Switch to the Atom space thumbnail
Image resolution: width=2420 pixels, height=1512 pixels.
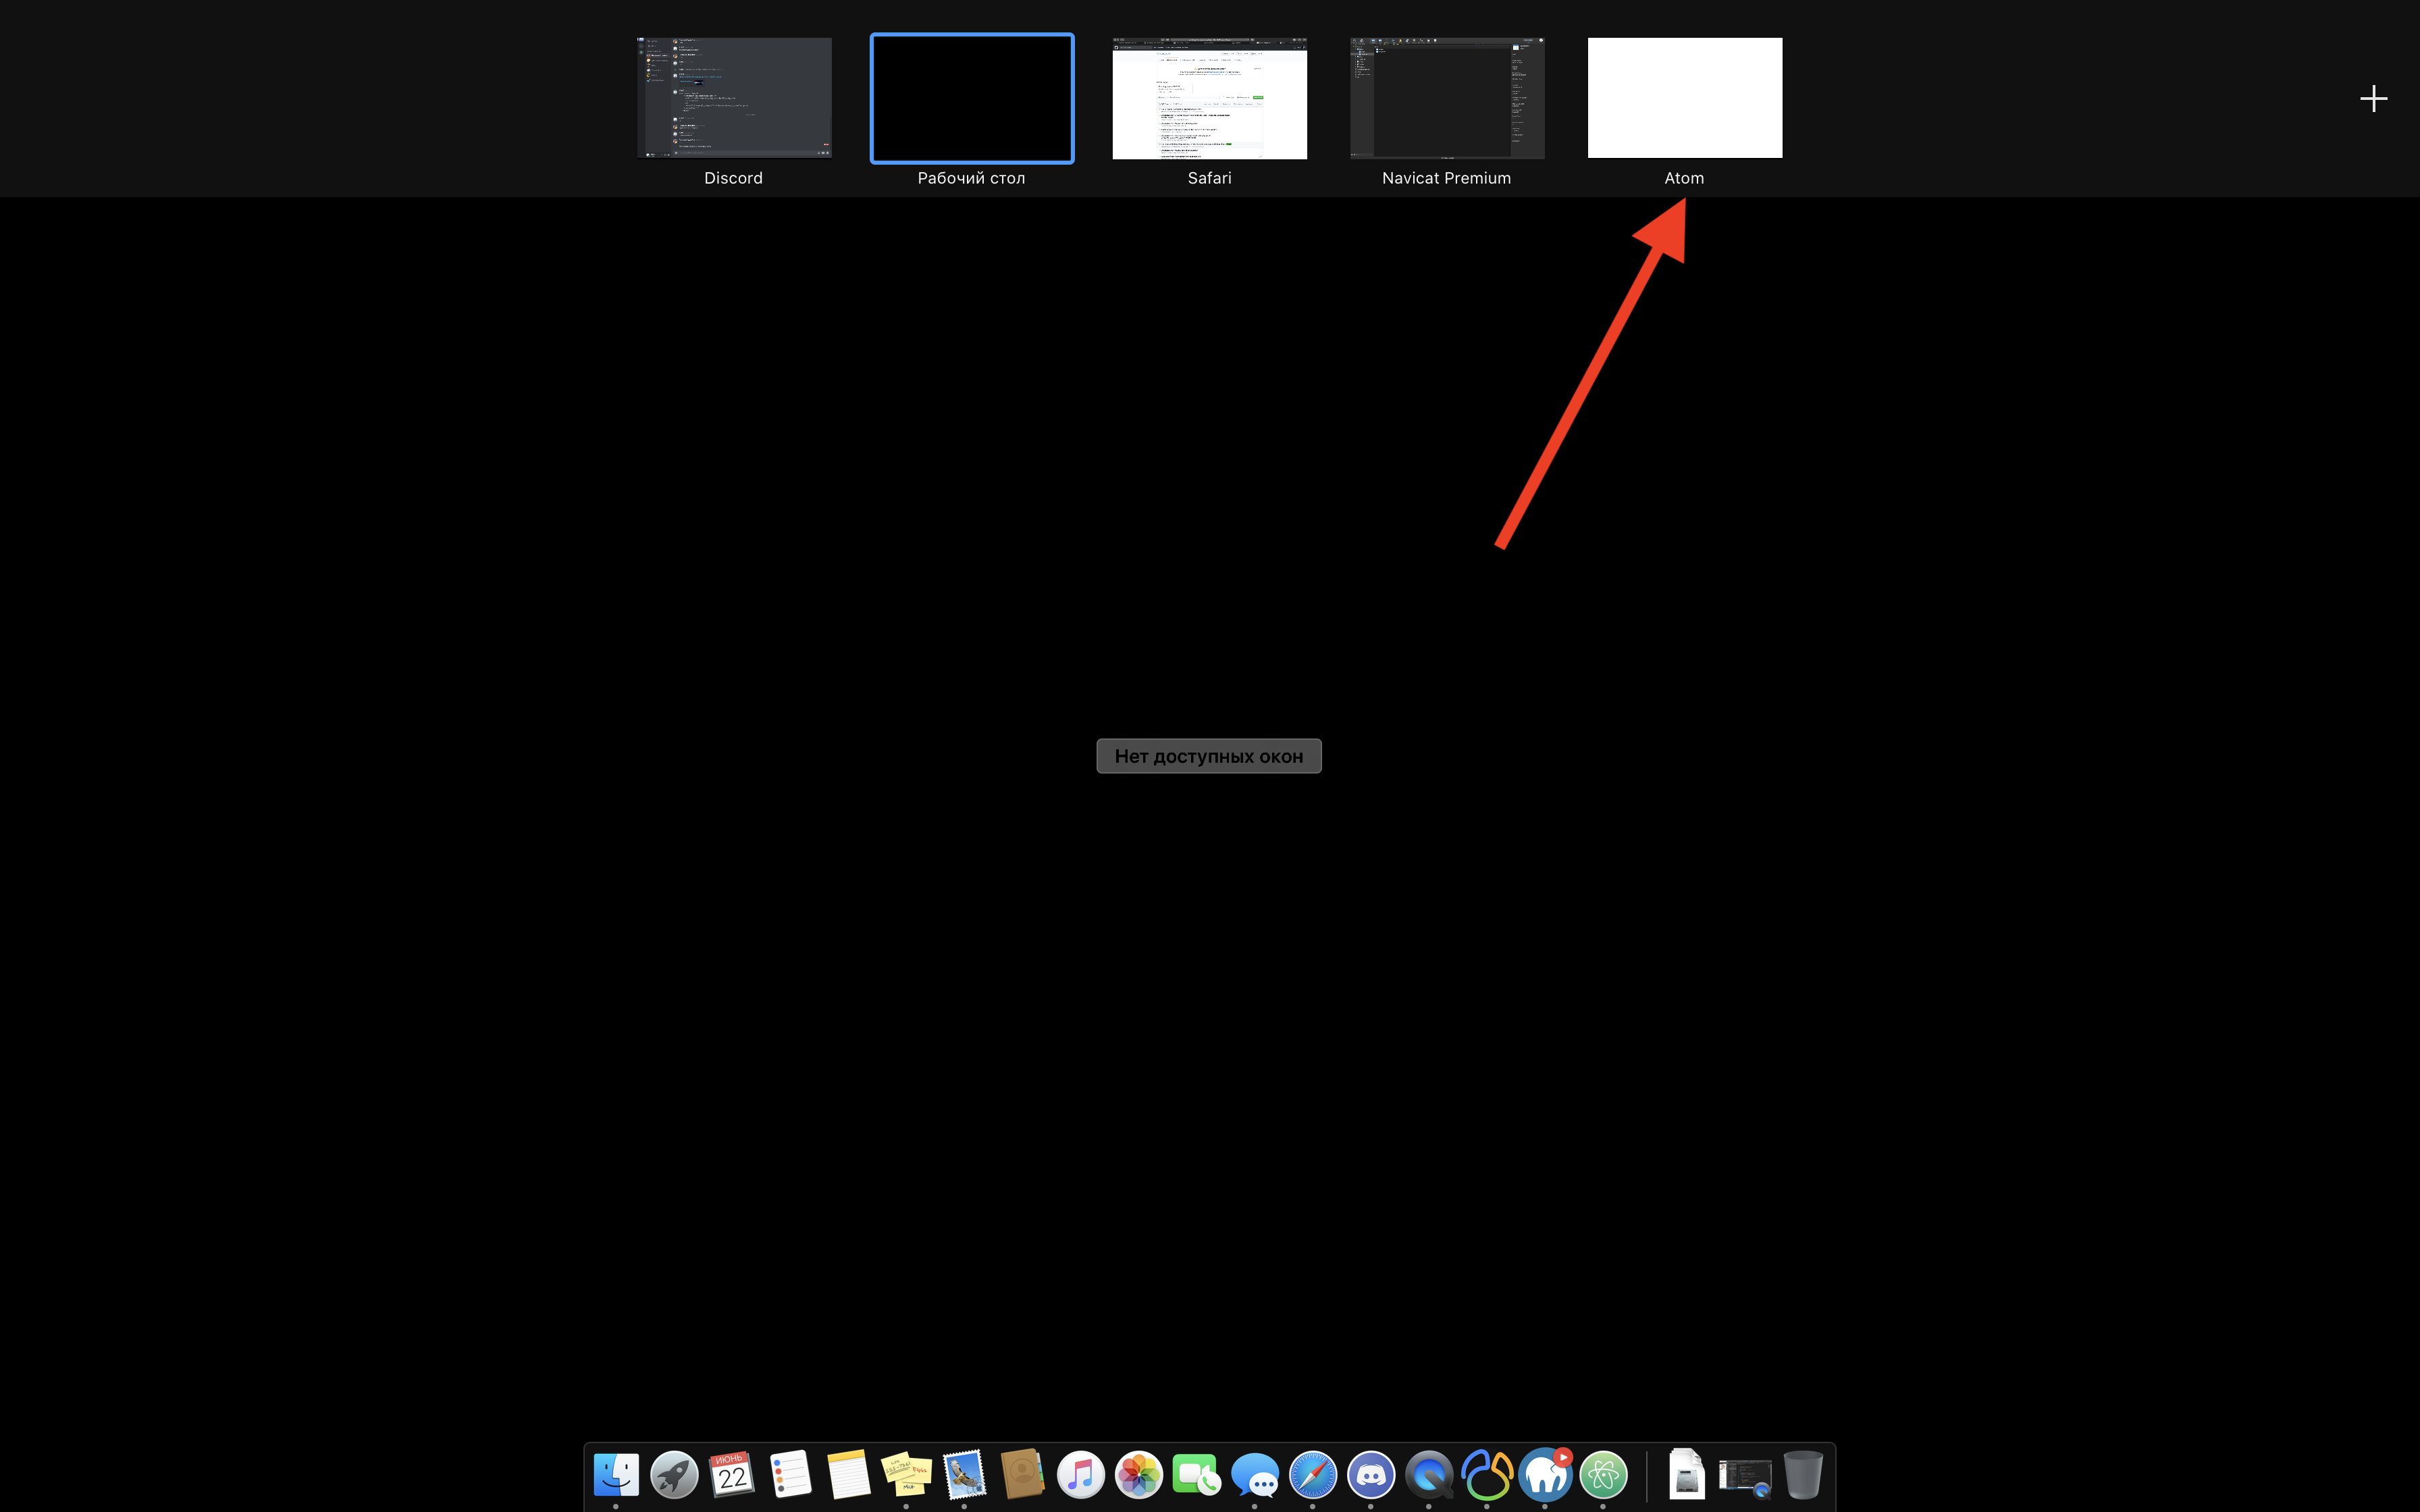(1685, 98)
